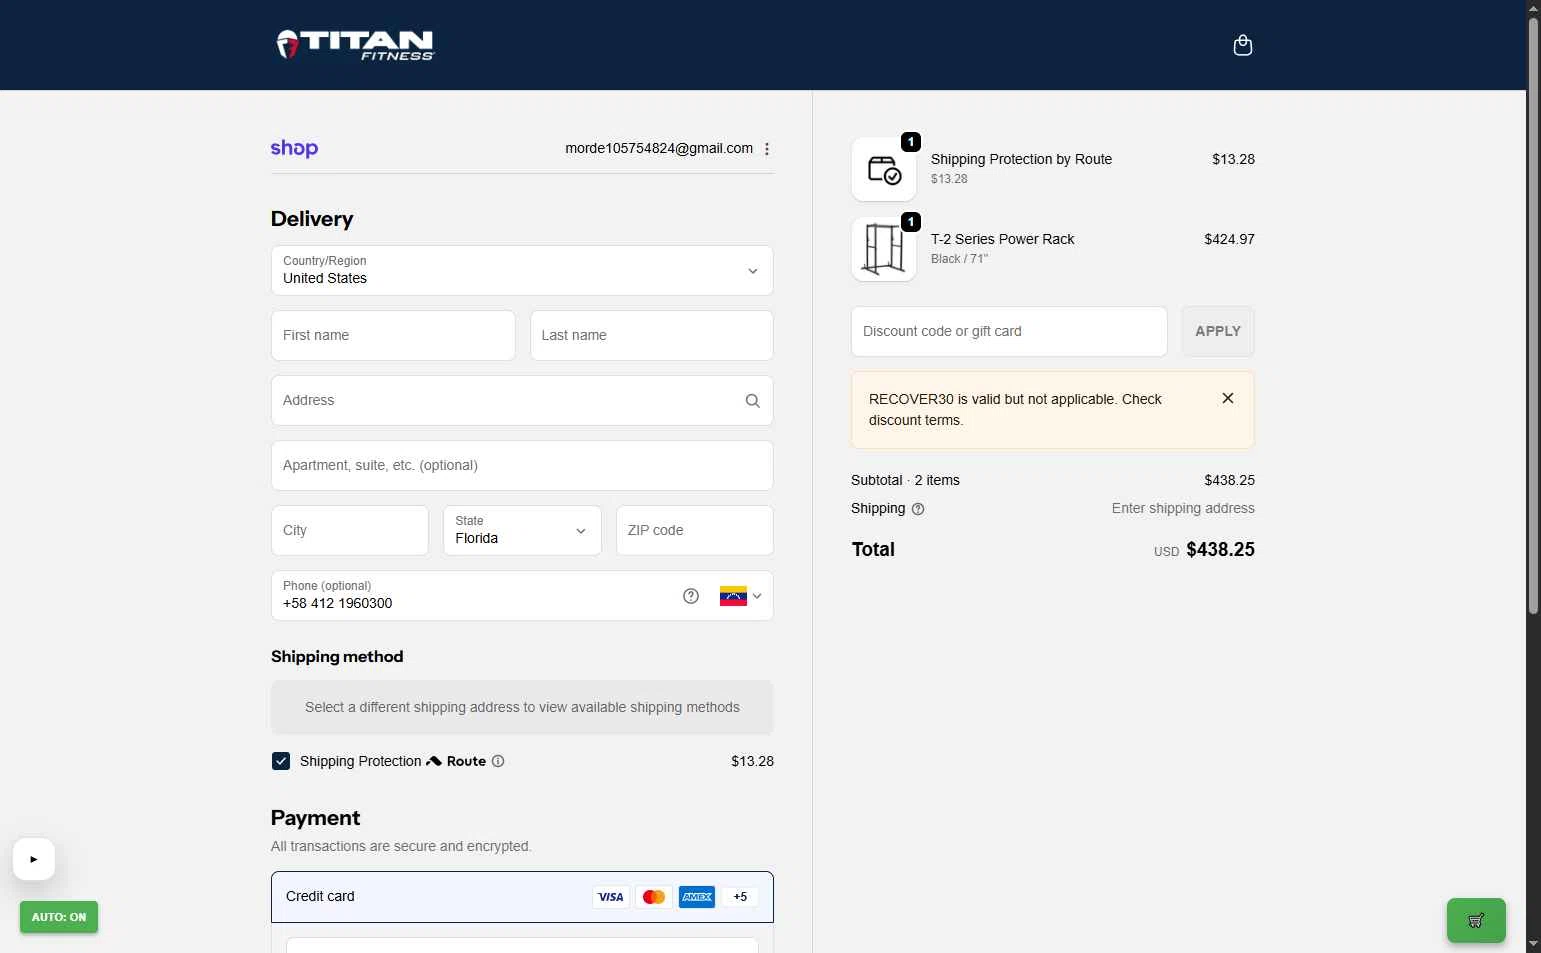
Task: Click the white play button widget
Action: pyautogui.click(x=34, y=859)
